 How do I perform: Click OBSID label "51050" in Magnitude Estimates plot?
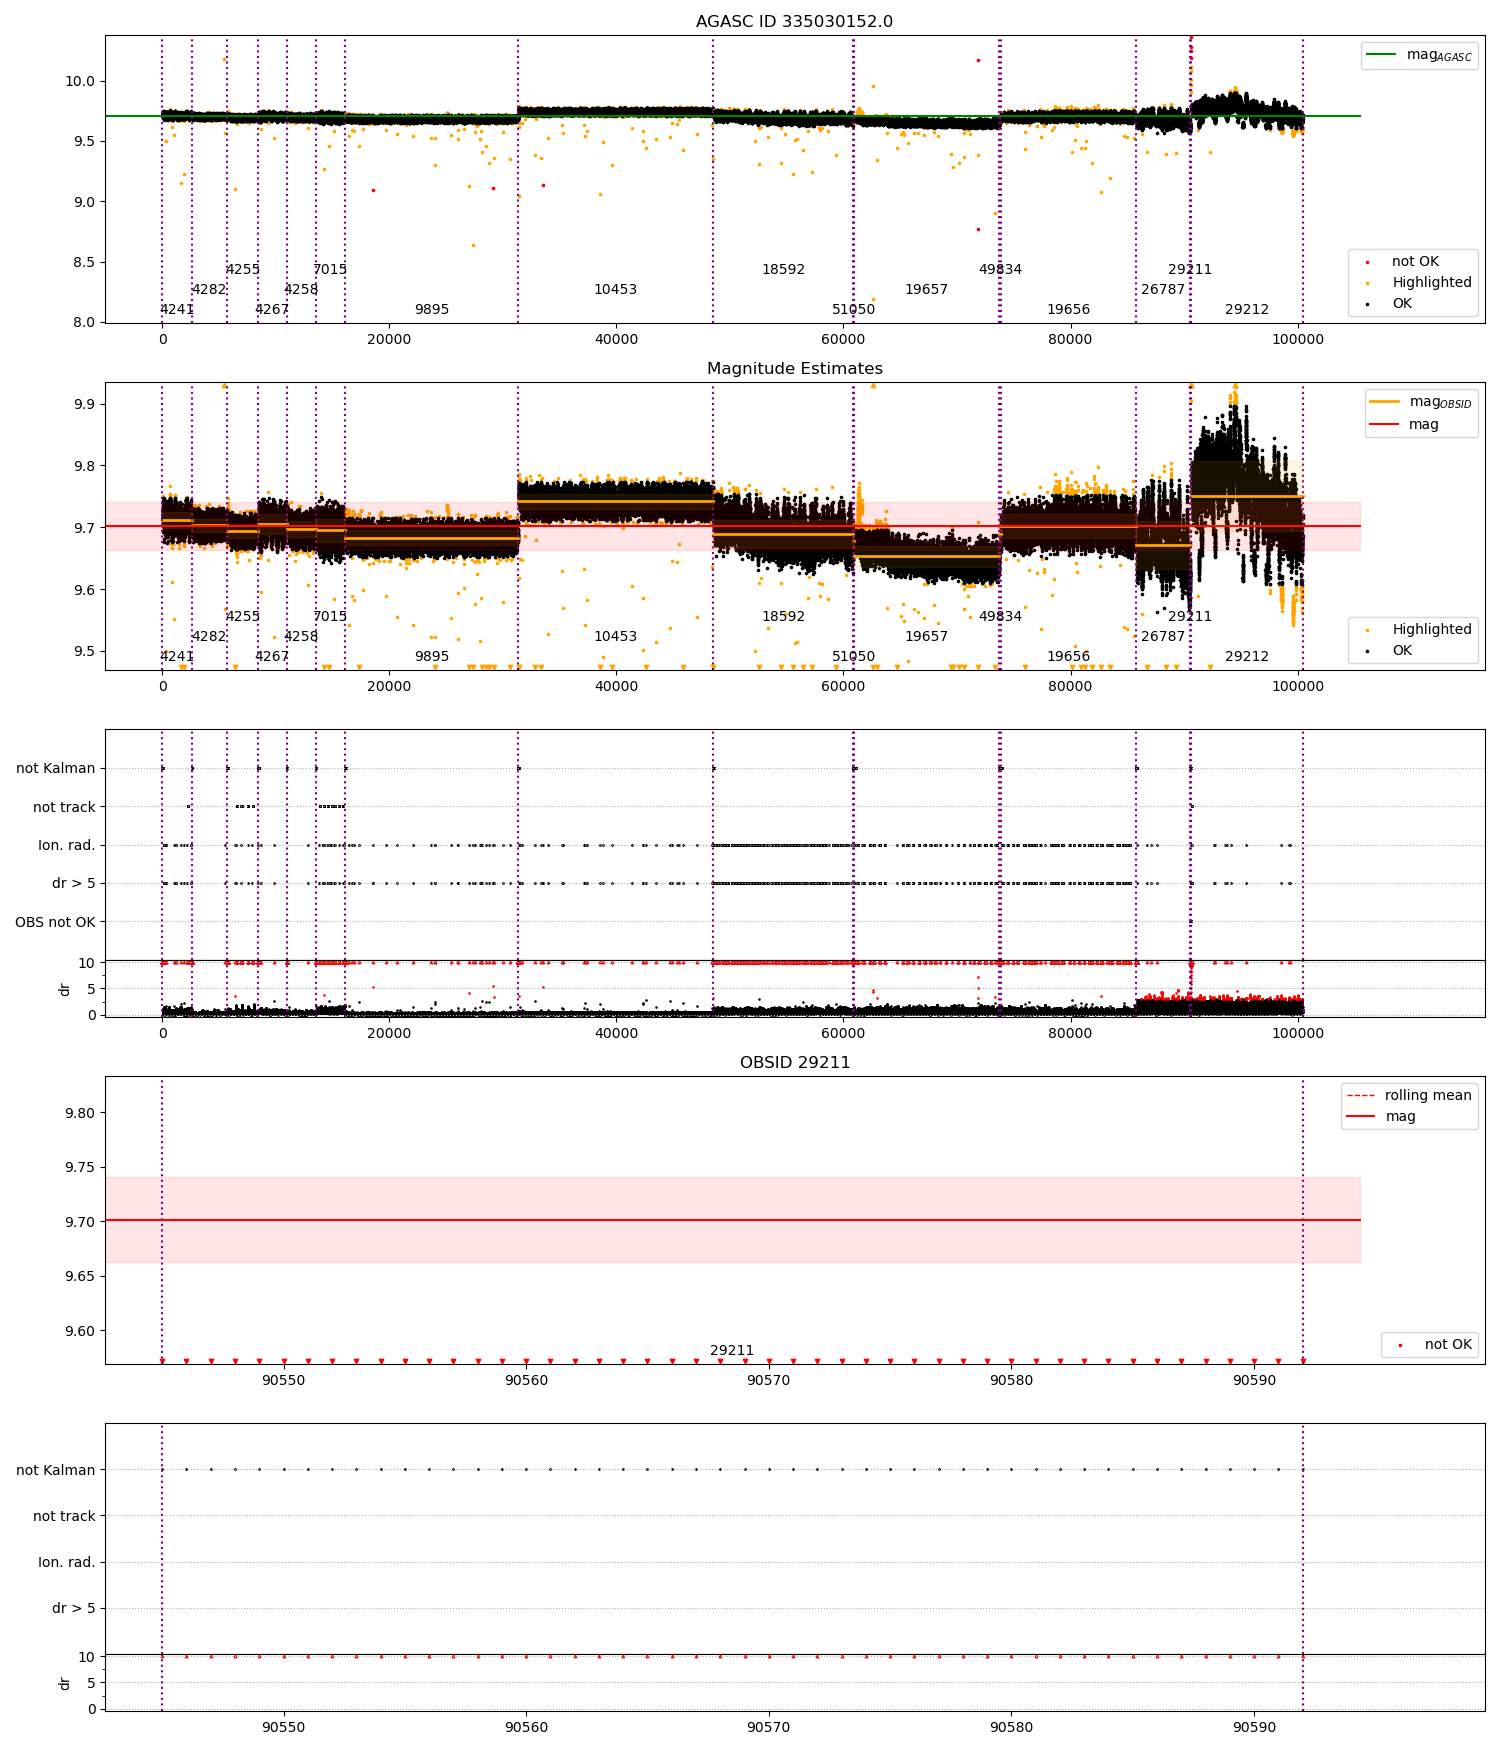(x=853, y=657)
